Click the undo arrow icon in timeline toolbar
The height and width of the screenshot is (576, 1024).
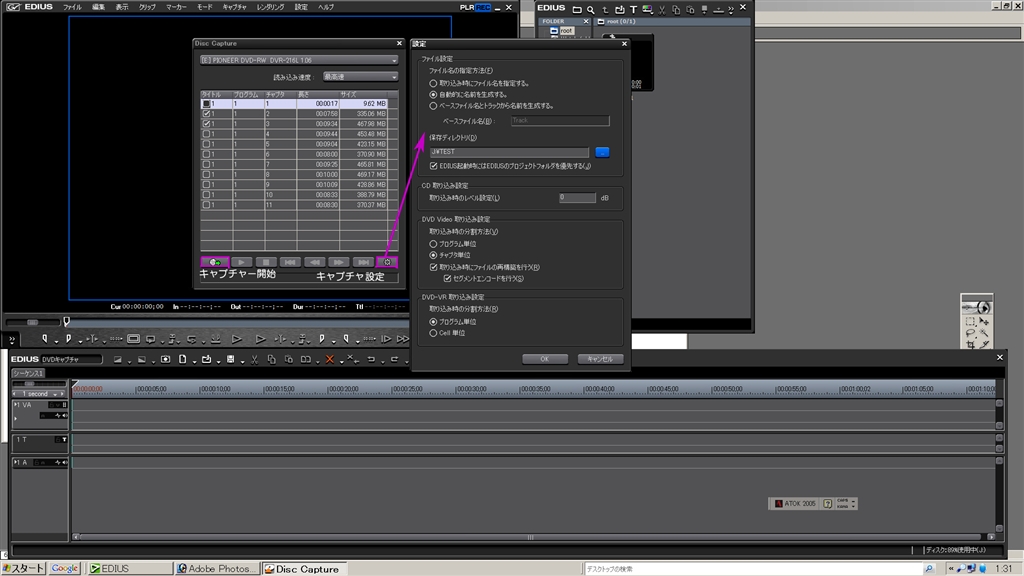click(371, 359)
